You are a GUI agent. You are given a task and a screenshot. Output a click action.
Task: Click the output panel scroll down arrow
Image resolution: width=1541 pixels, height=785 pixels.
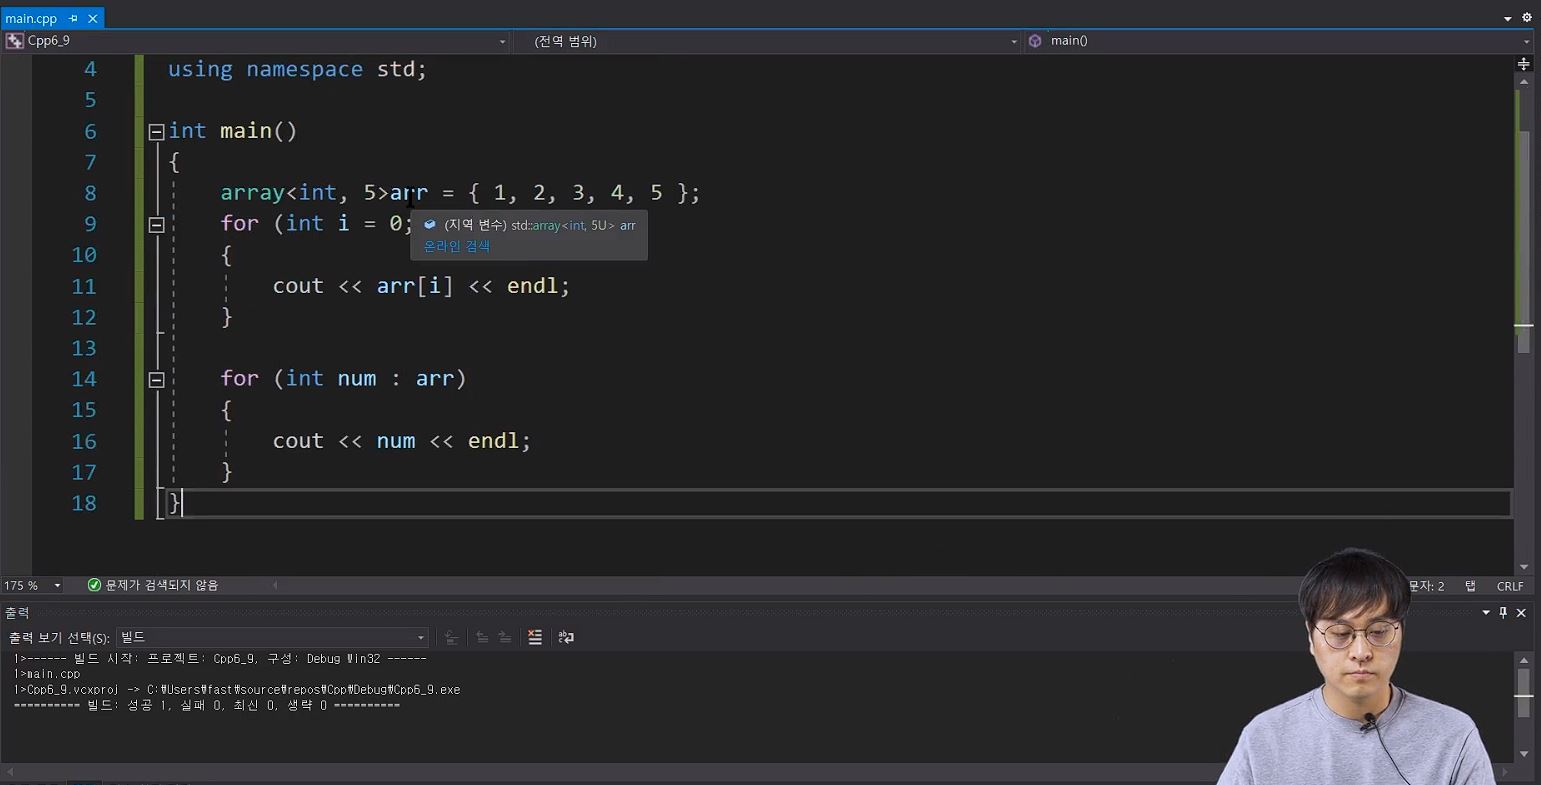coord(1524,754)
